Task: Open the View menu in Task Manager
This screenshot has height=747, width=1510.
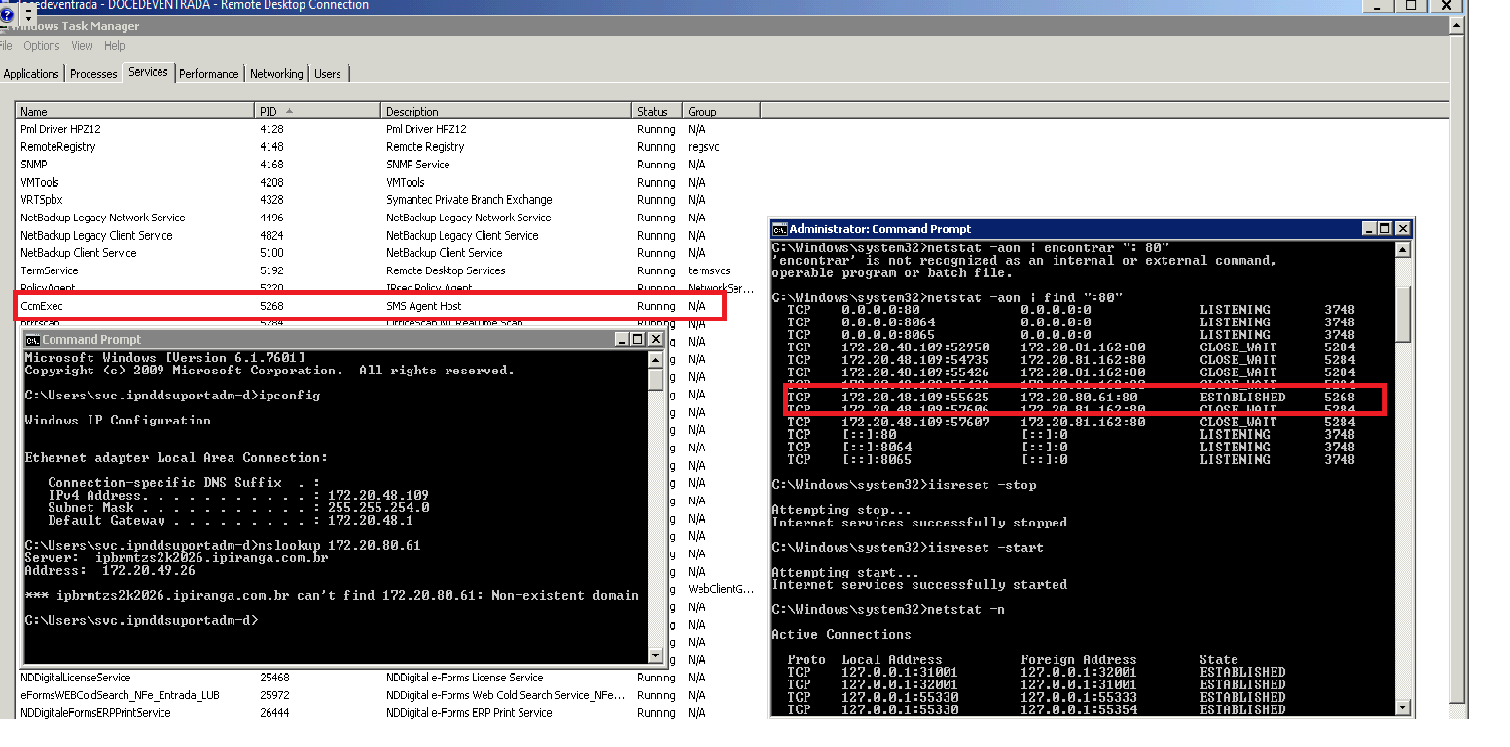Action: [x=82, y=46]
